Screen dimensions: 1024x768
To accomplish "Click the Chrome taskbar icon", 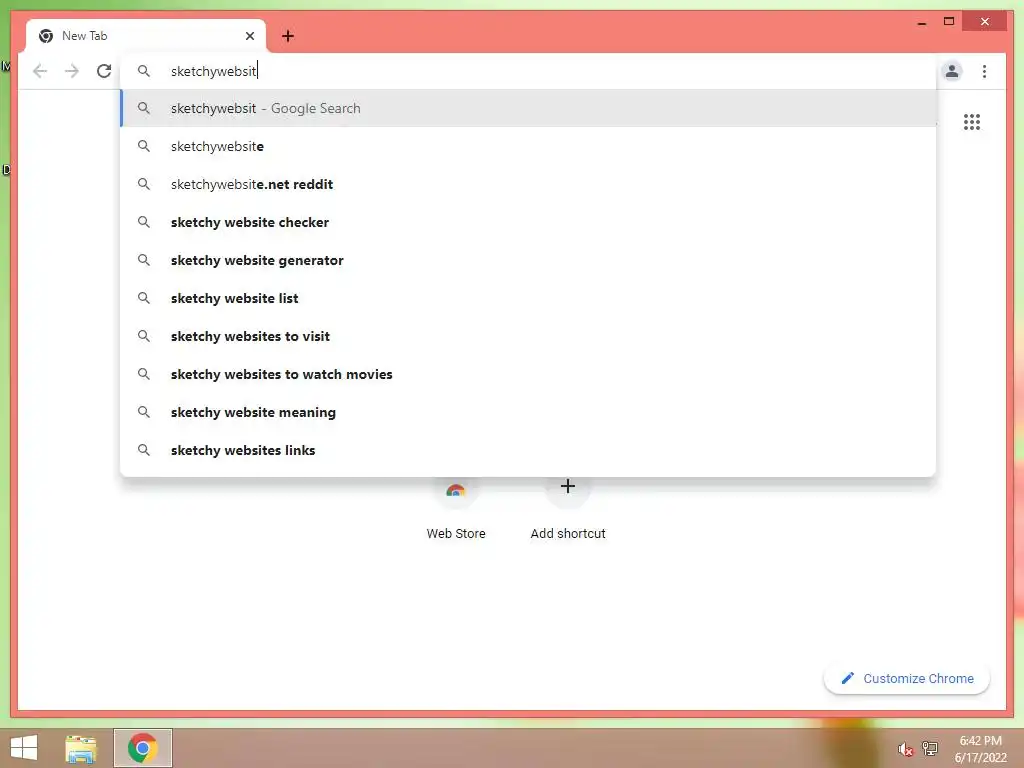I will (142, 748).
